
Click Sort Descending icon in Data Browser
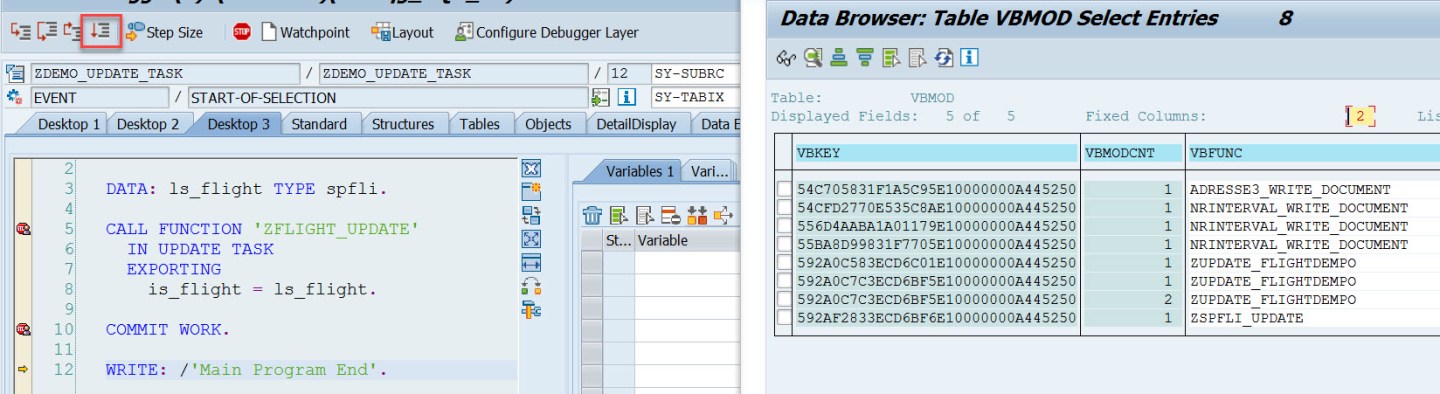(x=866, y=58)
